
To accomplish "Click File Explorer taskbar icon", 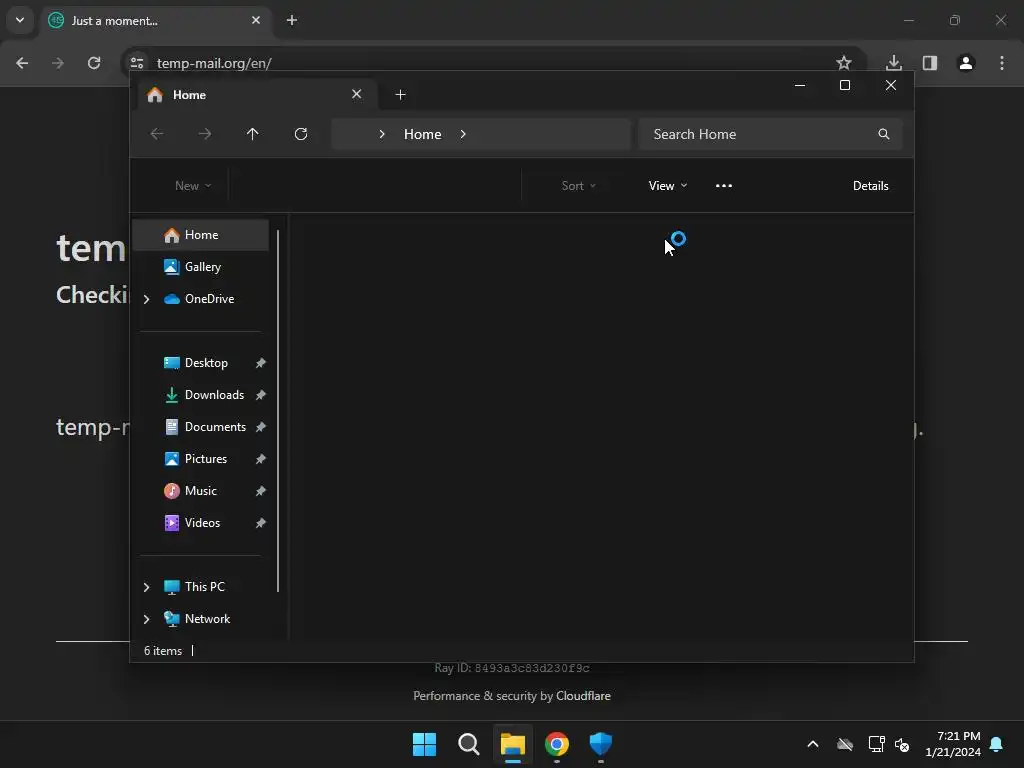I will 513,744.
